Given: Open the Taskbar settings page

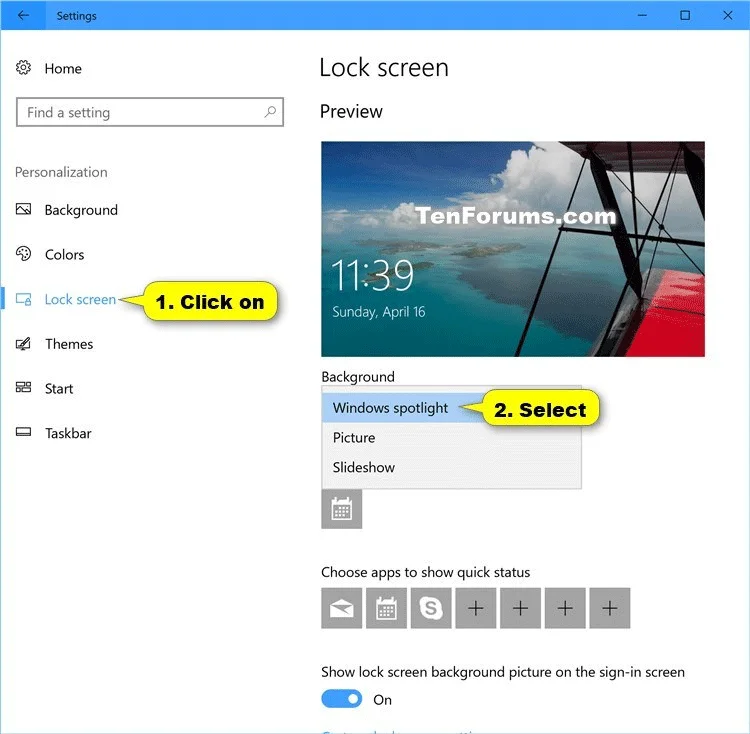Looking at the screenshot, I should click(x=68, y=433).
